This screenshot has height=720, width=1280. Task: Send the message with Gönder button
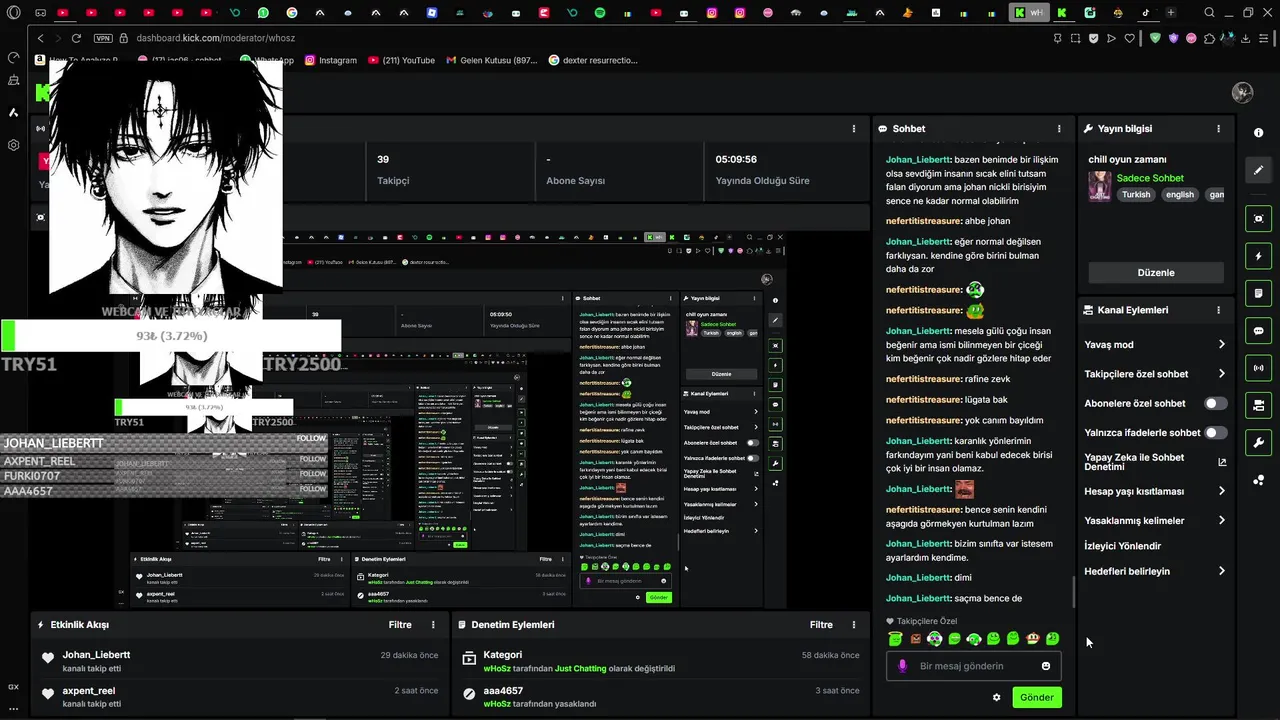click(x=1037, y=697)
